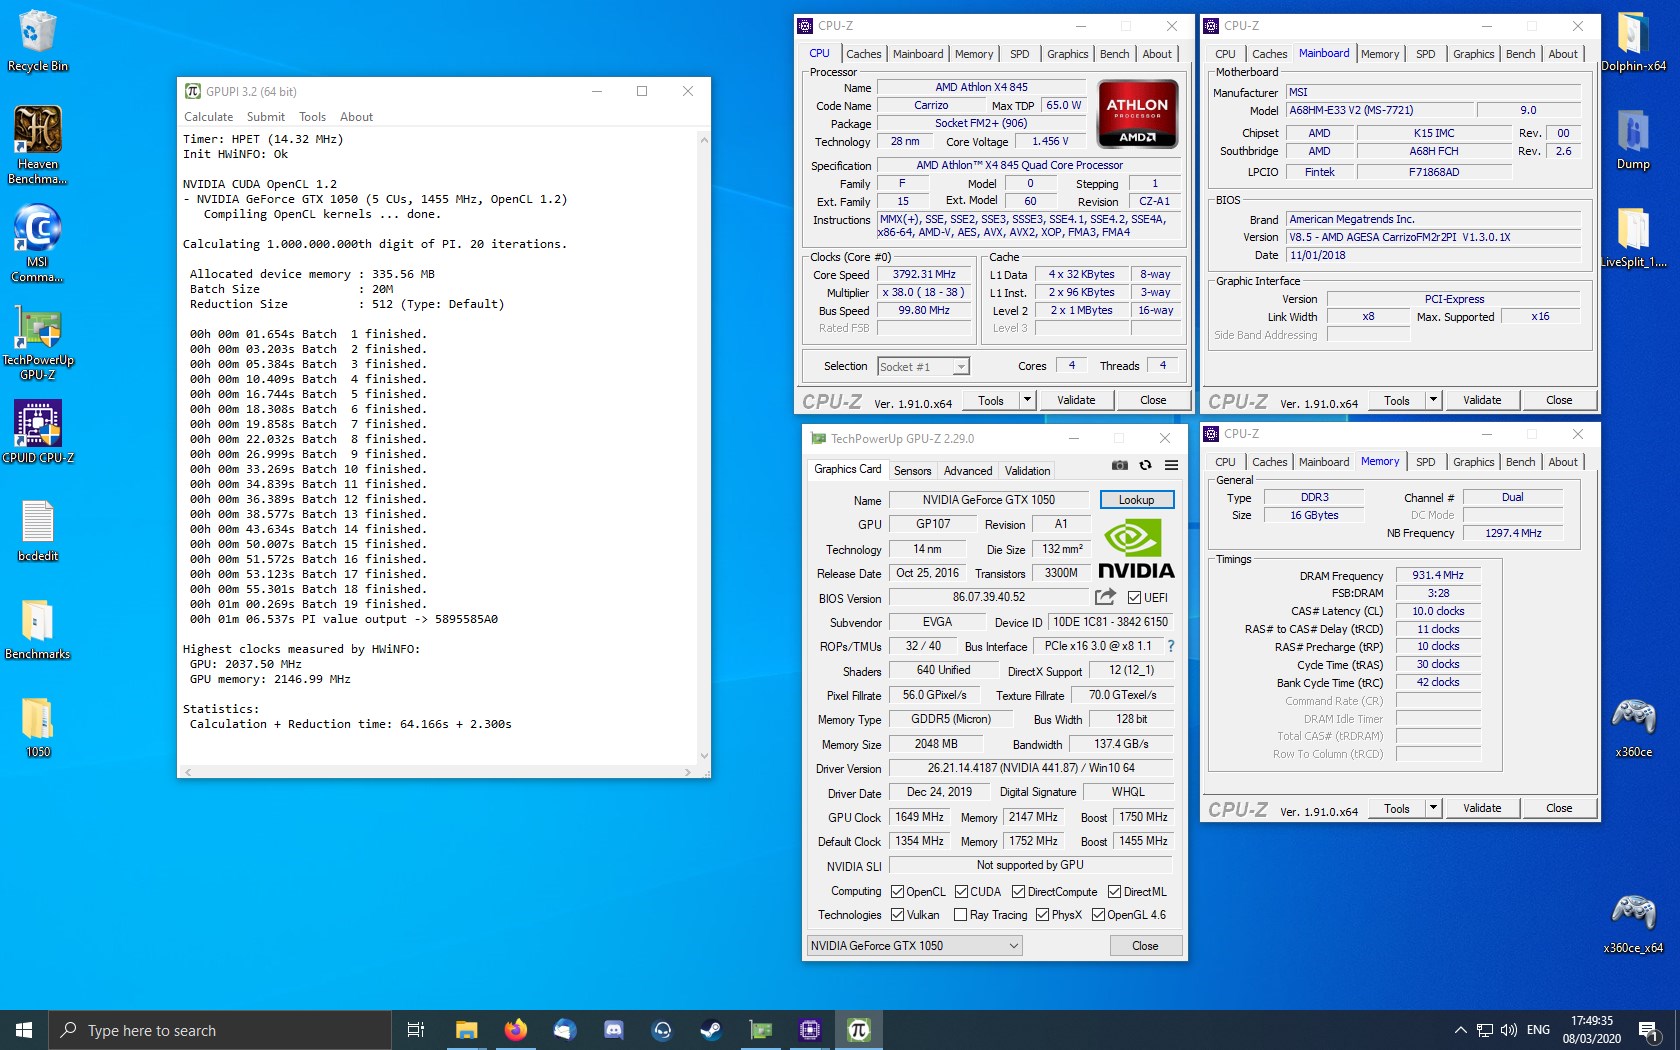
Task: Toggle the PhysX checkbox
Action: point(1042,915)
